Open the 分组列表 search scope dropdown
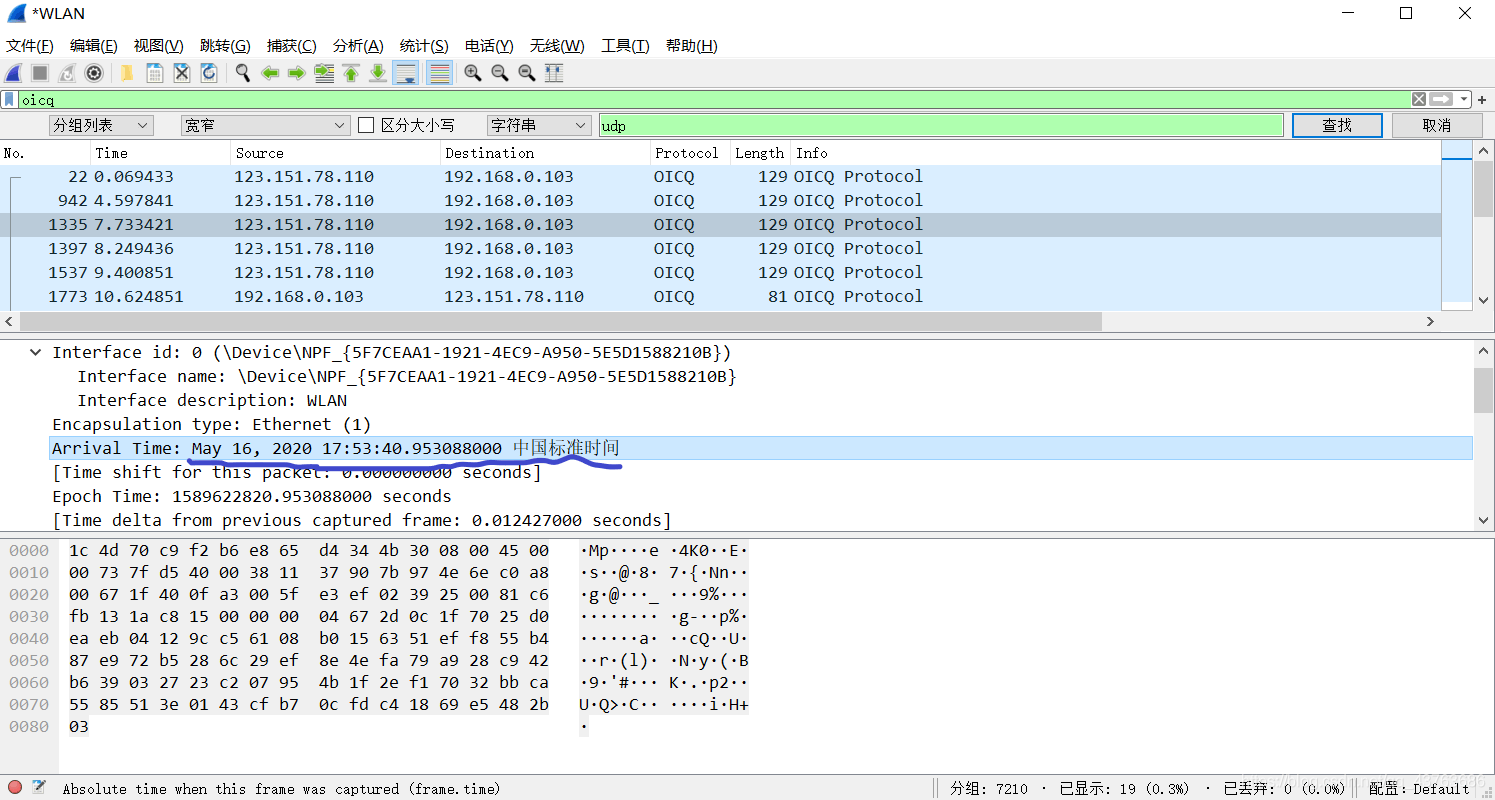1495x800 pixels. coord(101,125)
